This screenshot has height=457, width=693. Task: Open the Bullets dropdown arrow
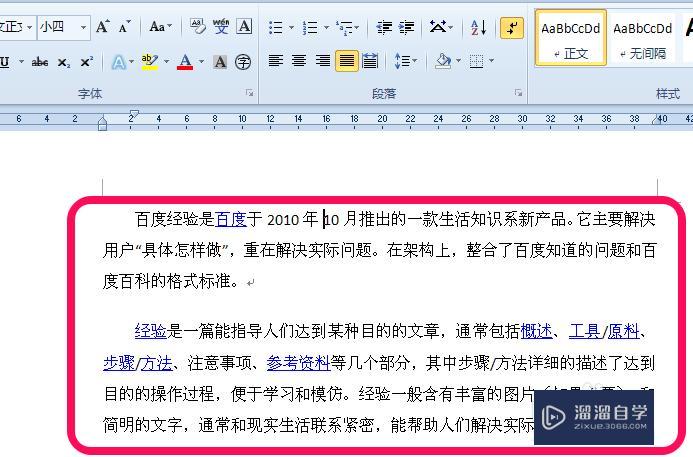point(291,28)
